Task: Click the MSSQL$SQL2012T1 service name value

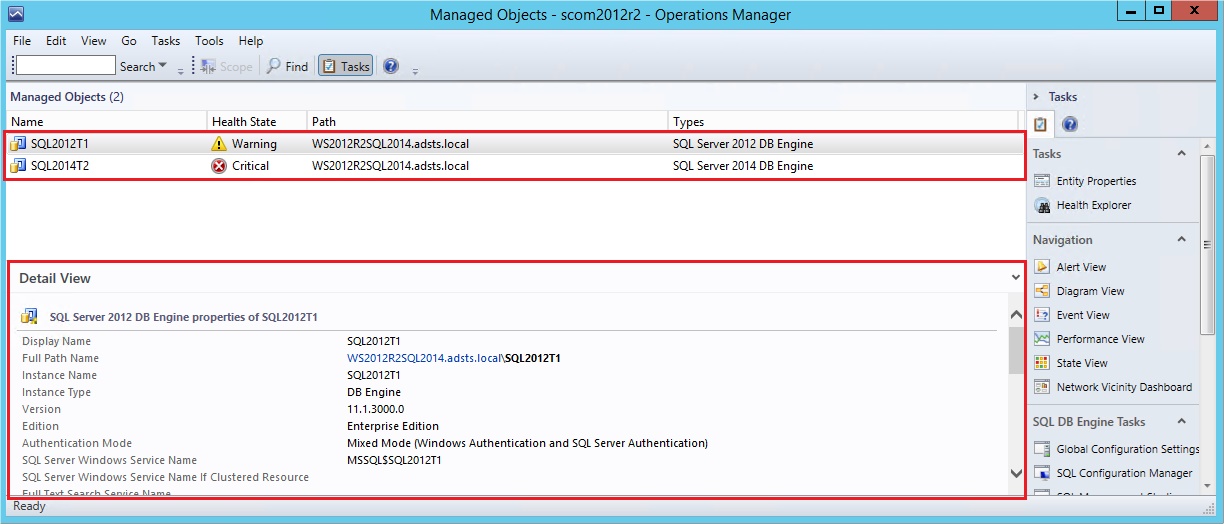Action: [x=394, y=460]
